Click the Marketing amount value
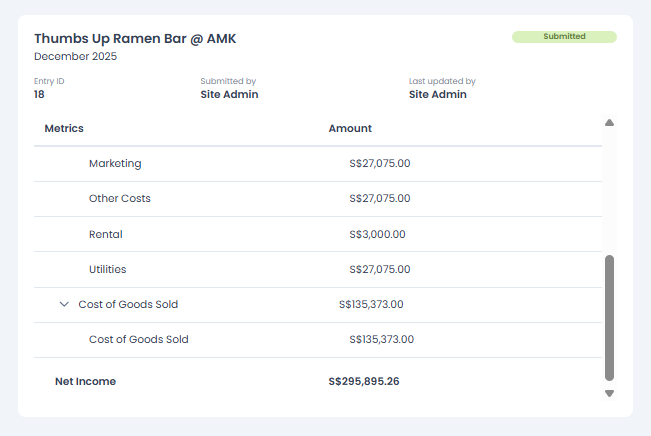Viewport: 651px width, 436px height. pyautogui.click(x=380, y=163)
